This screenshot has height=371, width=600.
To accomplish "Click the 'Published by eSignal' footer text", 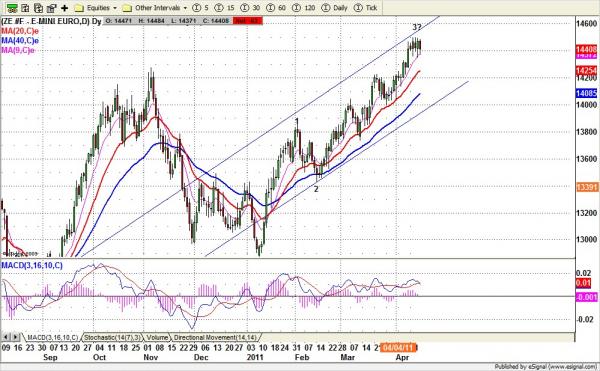I will click(x=545, y=367).
